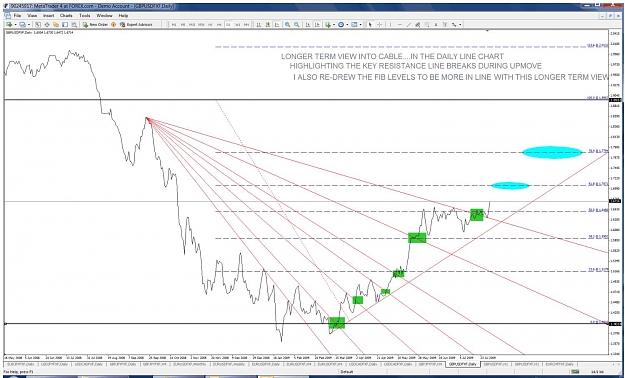Toggle the M15 timeframe button
Viewport: 625px width, 378px height.
point(192,24)
